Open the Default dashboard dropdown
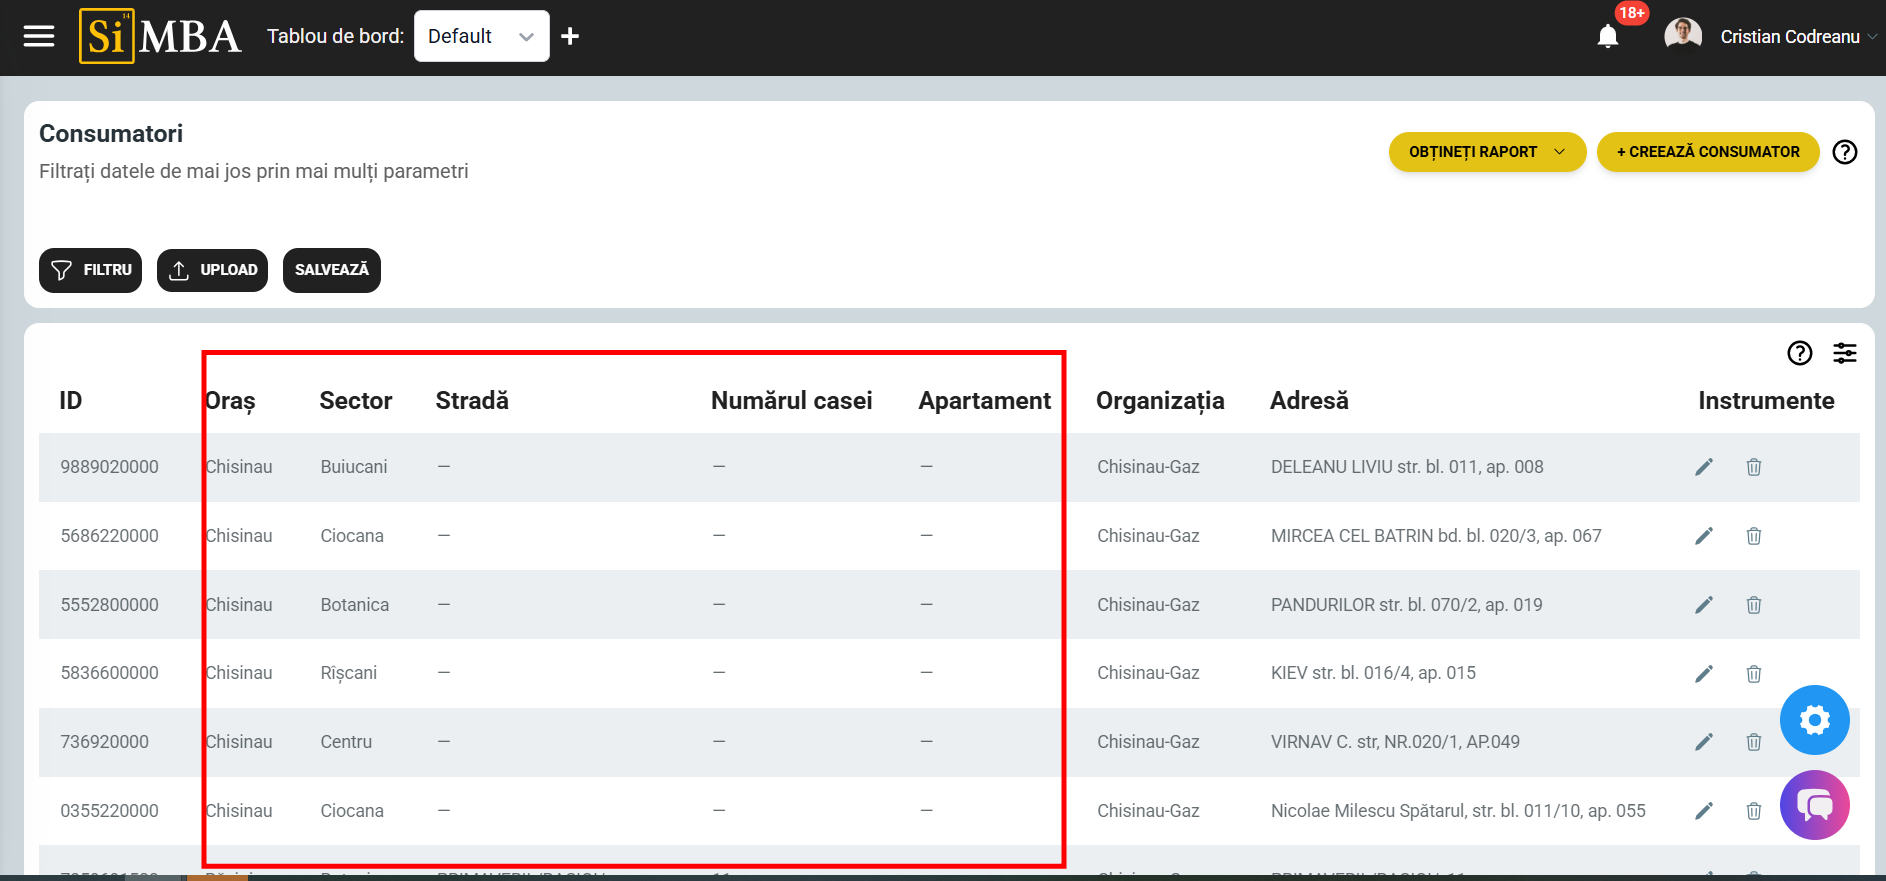This screenshot has width=1886, height=881. pos(481,37)
